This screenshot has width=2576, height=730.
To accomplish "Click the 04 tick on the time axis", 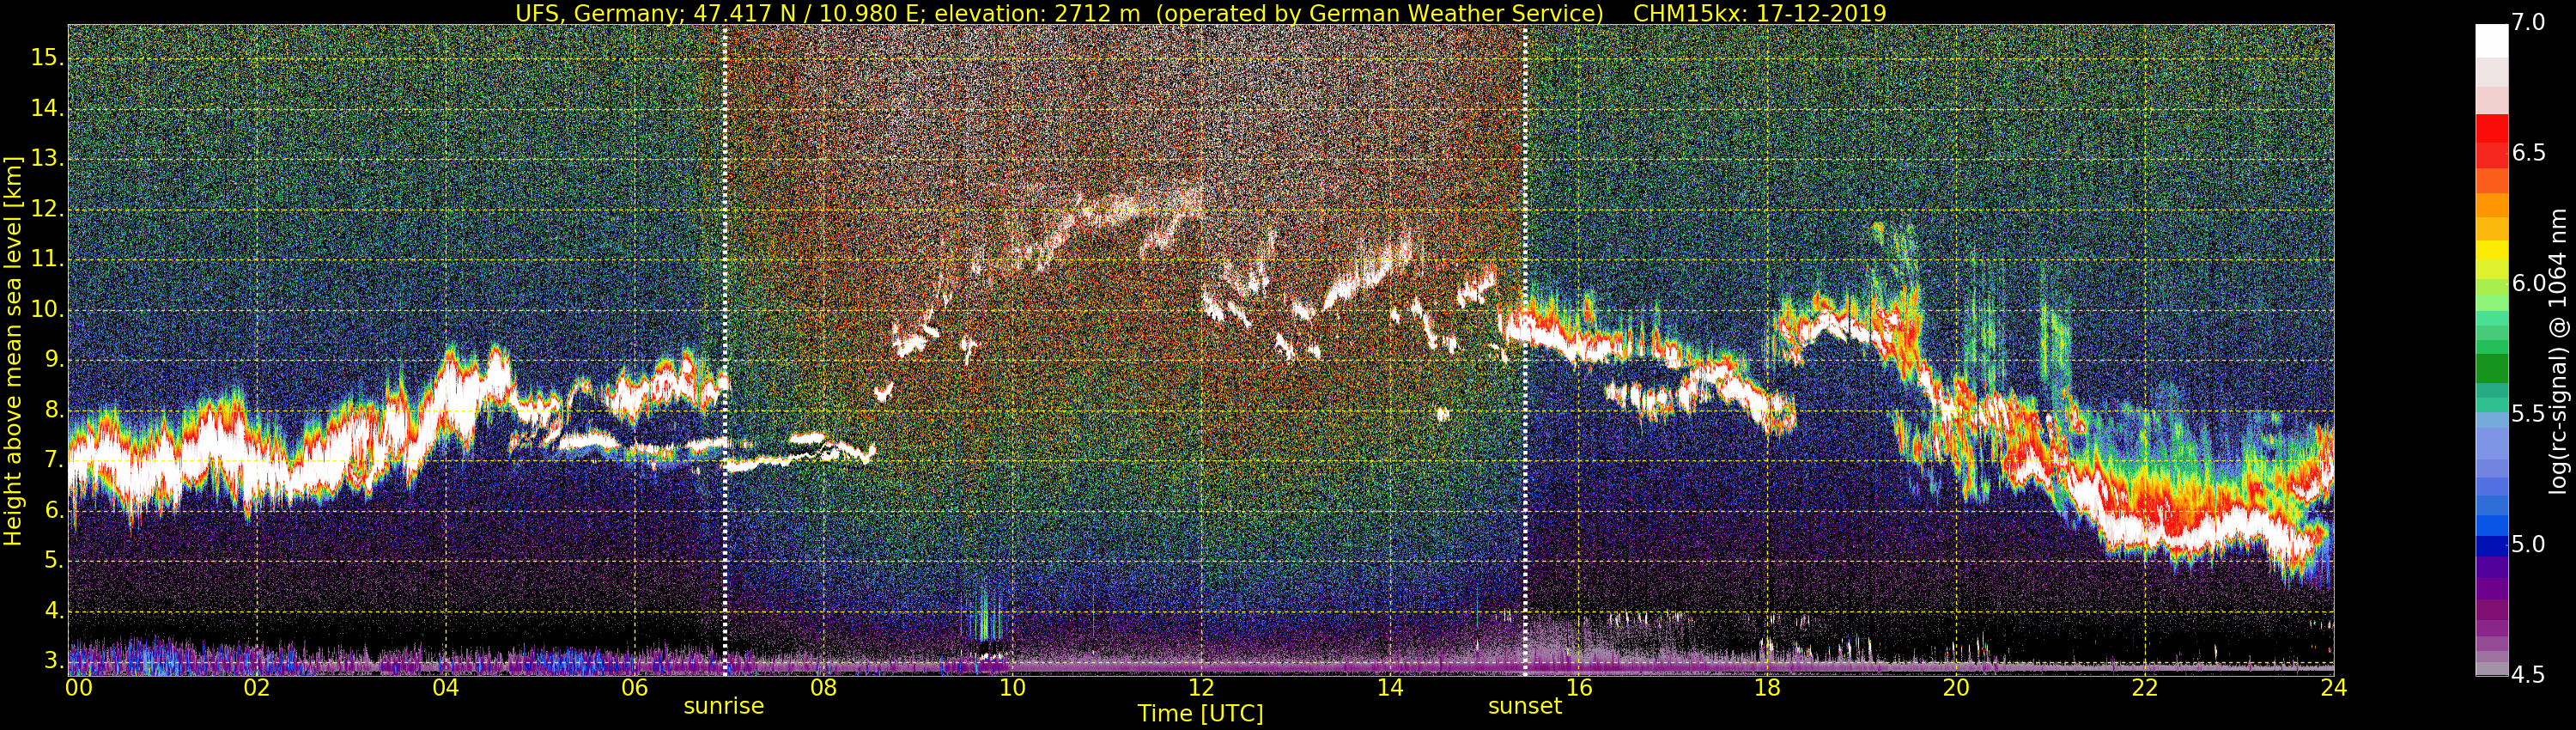I will click(446, 688).
